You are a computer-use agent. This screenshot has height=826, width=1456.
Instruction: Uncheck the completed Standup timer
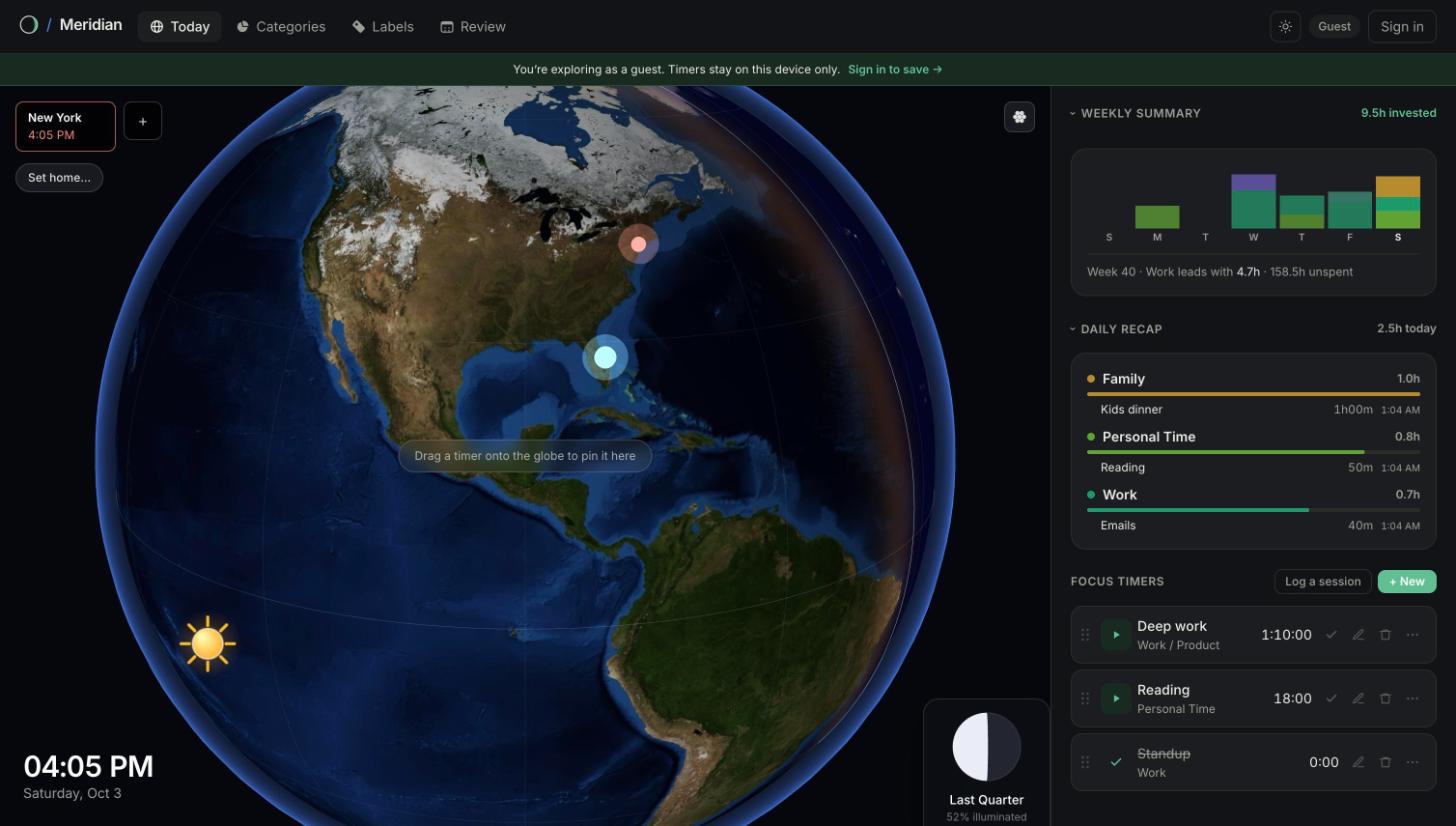point(1116,763)
